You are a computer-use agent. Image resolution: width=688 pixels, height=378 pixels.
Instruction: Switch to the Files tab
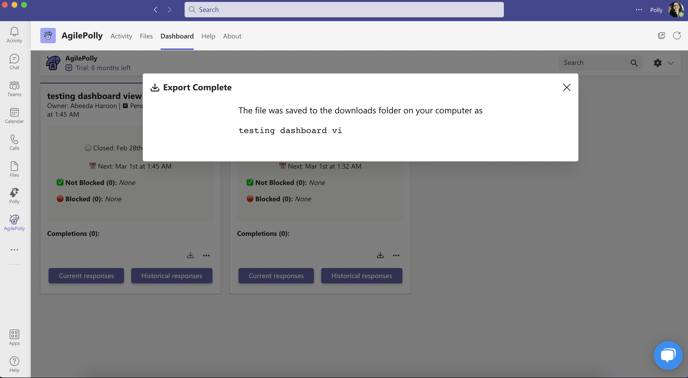146,36
